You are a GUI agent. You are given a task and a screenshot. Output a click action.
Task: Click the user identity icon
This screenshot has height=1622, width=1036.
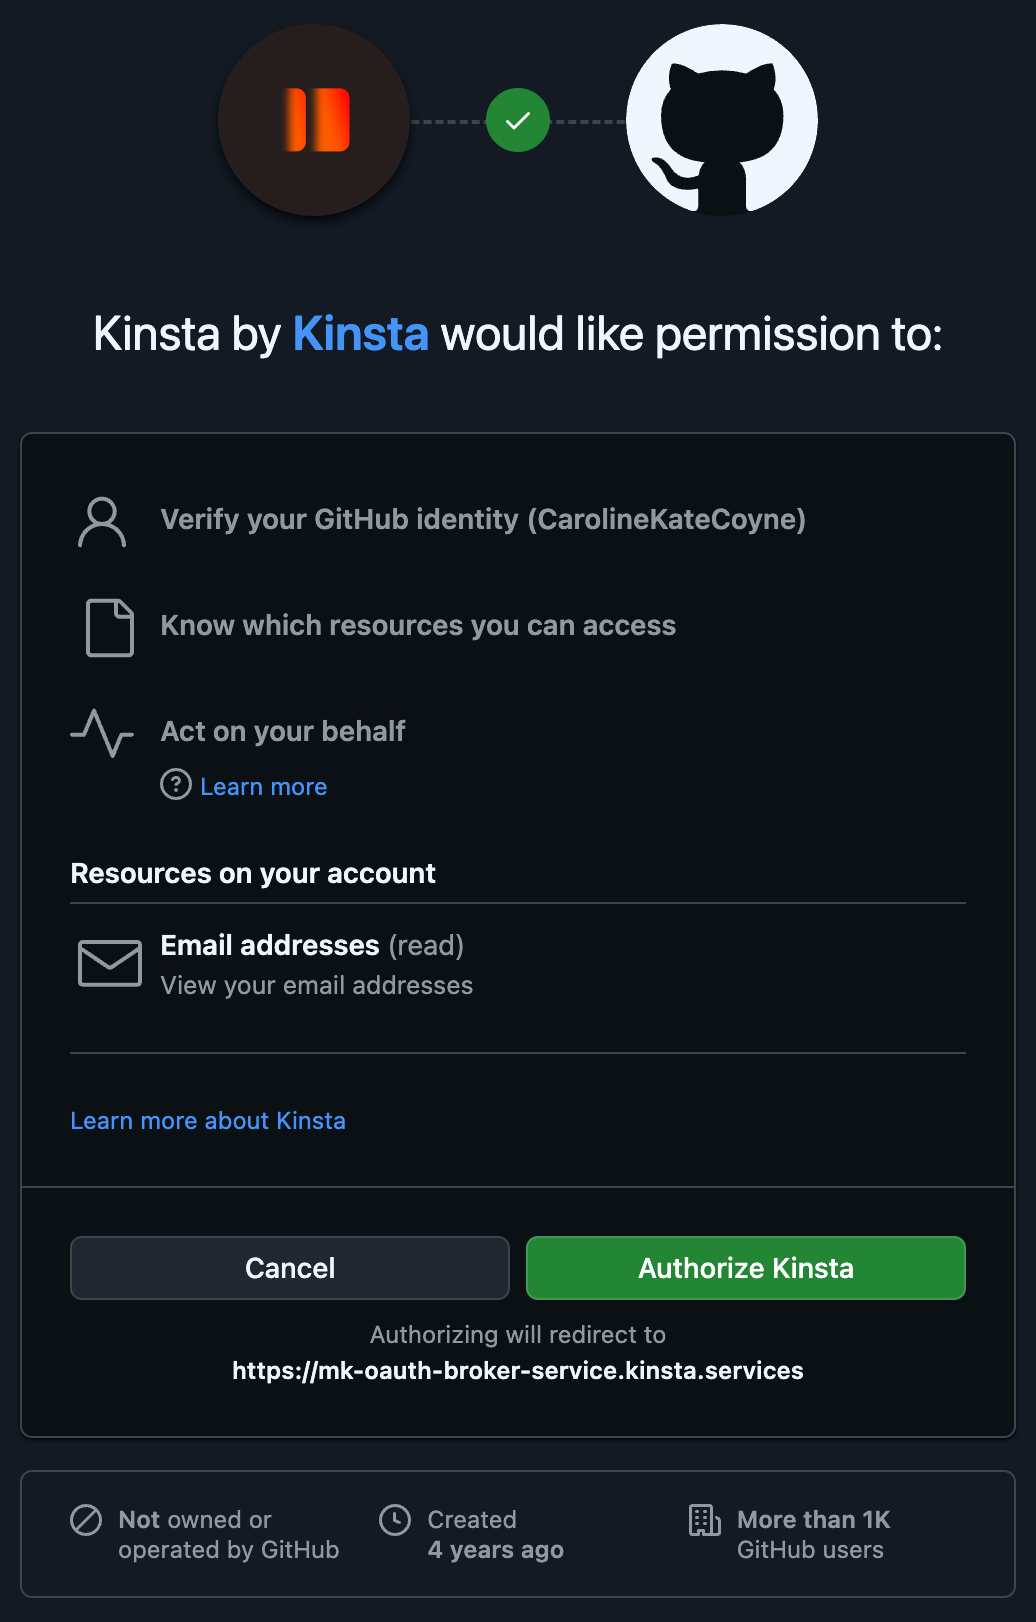point(101,521)
